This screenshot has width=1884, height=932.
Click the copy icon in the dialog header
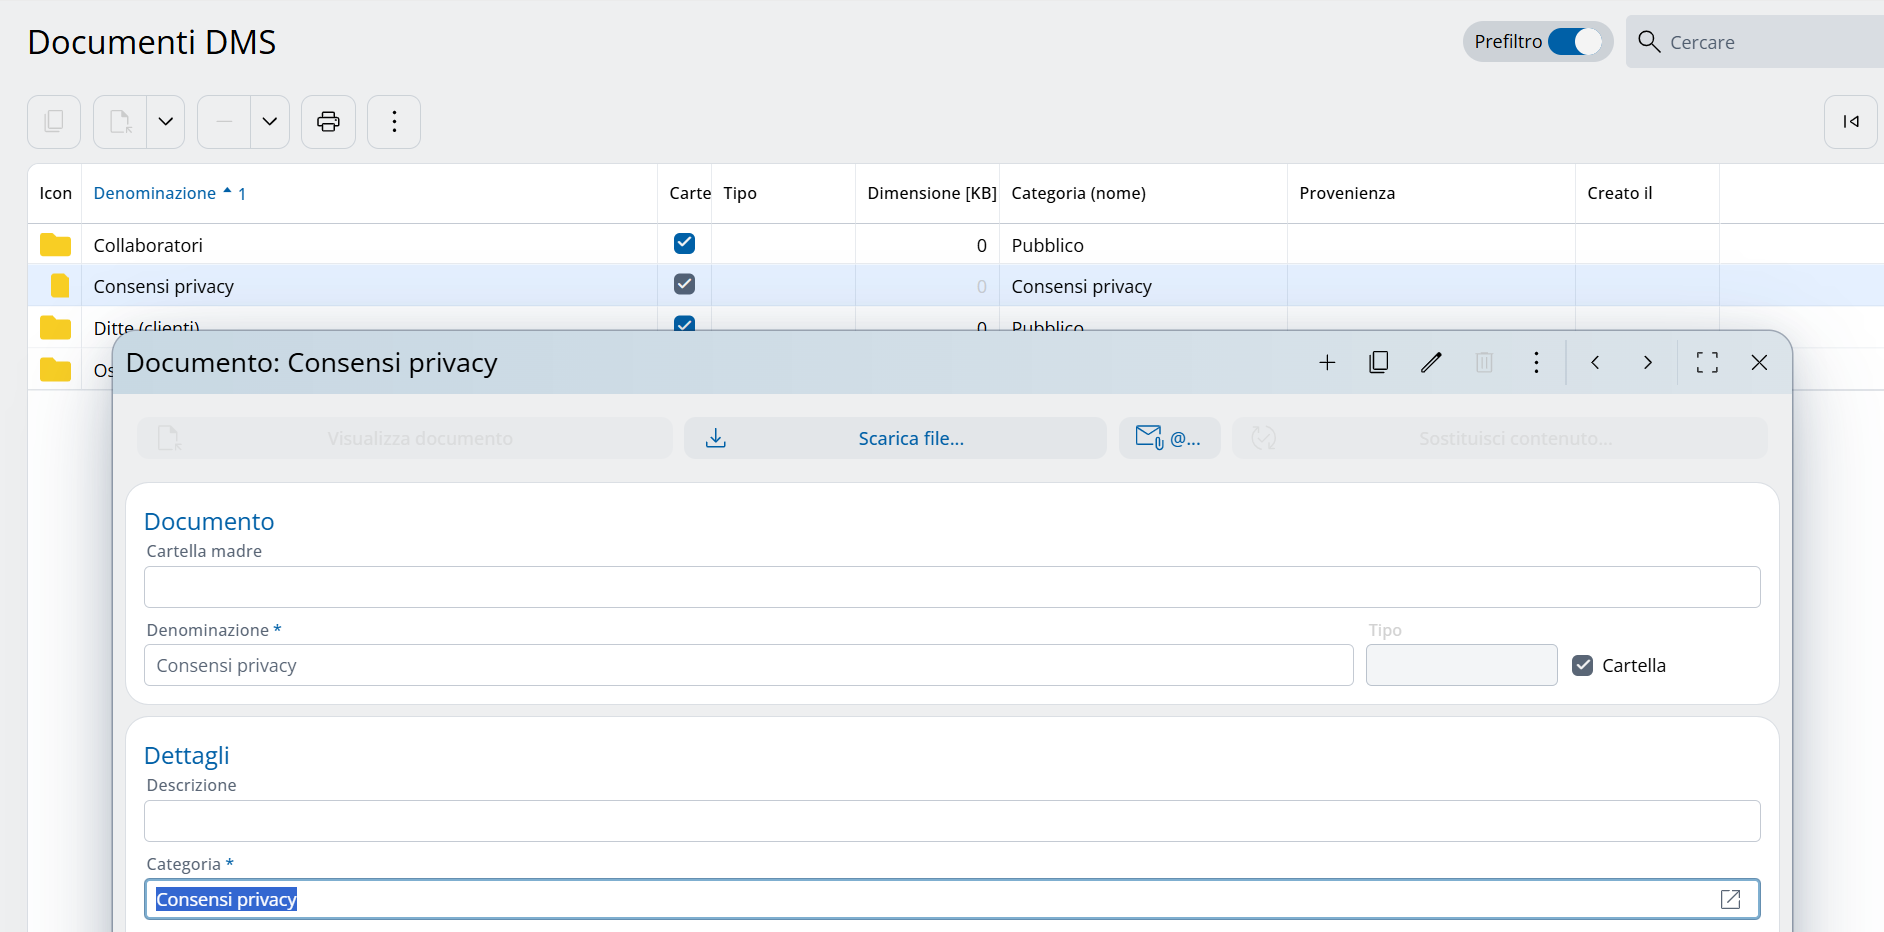1379,363
